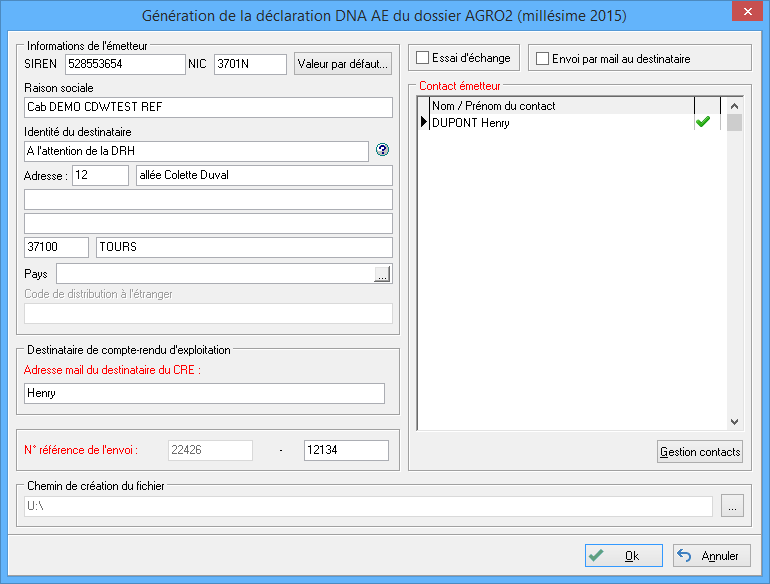The width and height of the screenshot is (770, 584).
Task: Click the row pointer arrow before DUPONT Henry
Action: pos(422,123)
